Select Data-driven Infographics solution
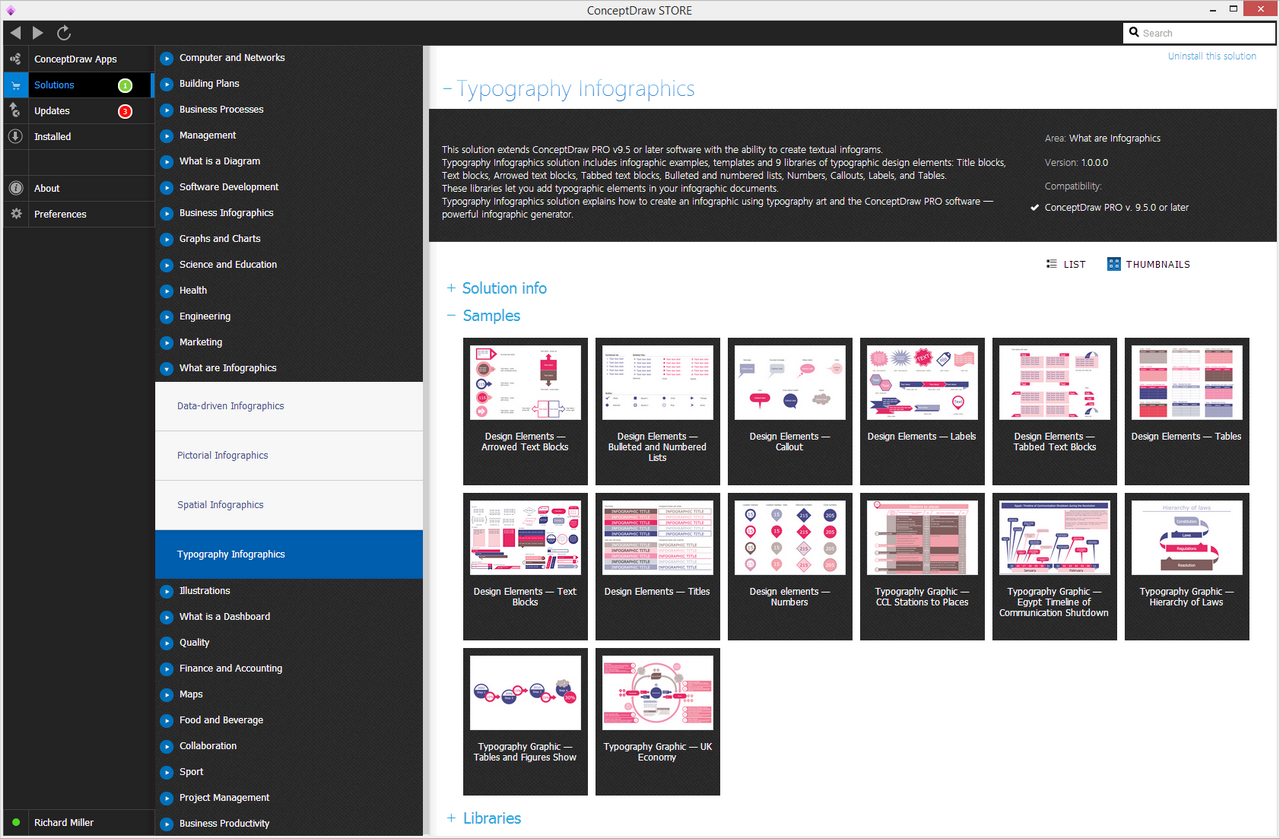Image resolution: width=1280 pixels, height=839 pixels. tap(289, 406)
